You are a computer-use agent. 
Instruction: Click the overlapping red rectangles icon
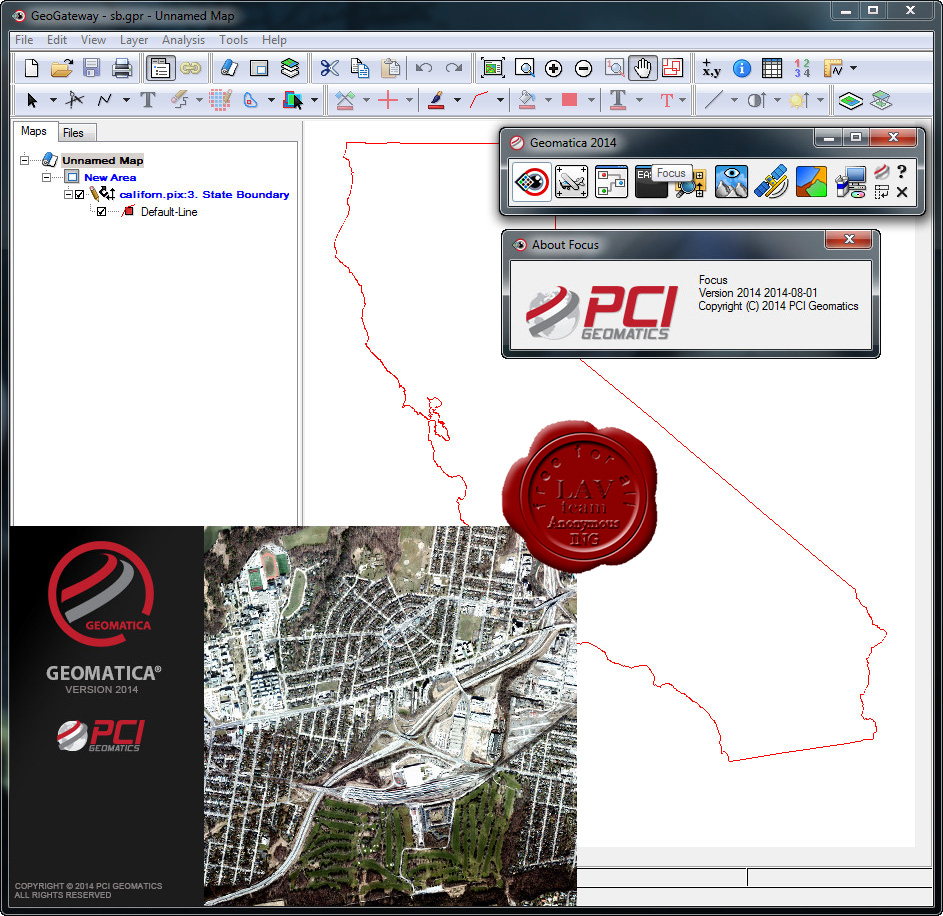(672, 69)
